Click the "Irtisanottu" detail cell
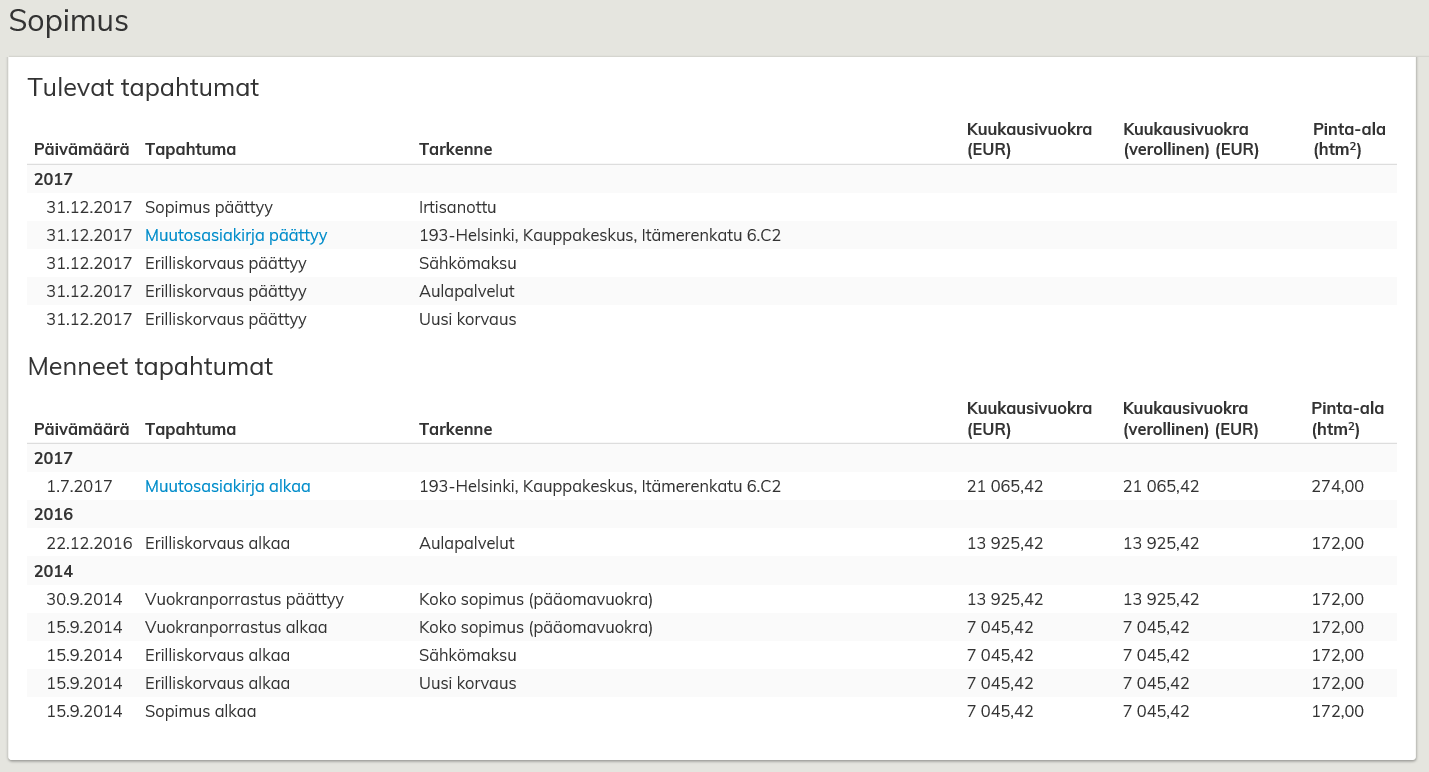Viewport: 1429px width, 772px height. click(x=457, y=208)
